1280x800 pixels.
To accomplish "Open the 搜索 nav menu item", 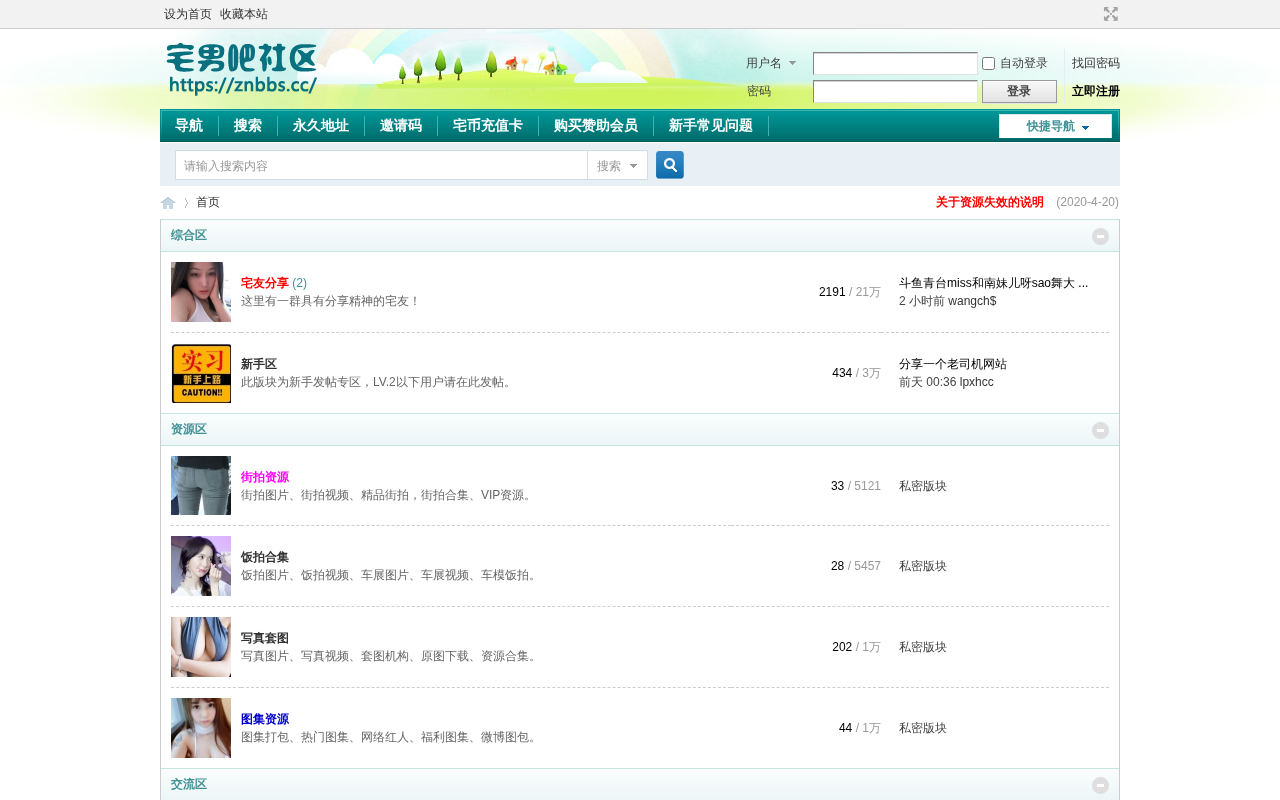I will pyautogui.click(x=248, y=126).
